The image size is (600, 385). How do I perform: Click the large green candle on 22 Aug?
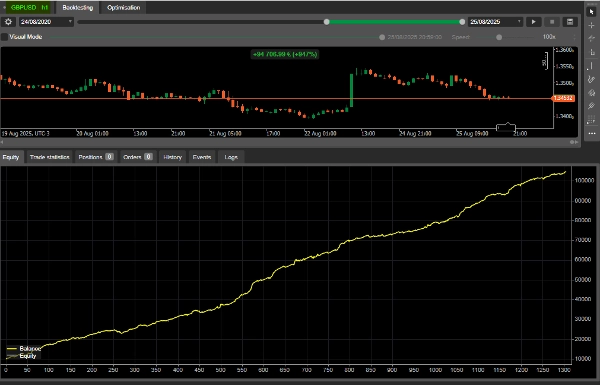(x=351, y=90)
